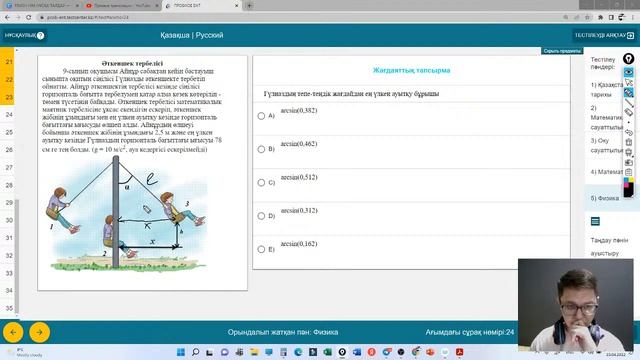Click the whiteboard easel icon in annotation bar
This screenshot has height=360, width=640.
629,152
